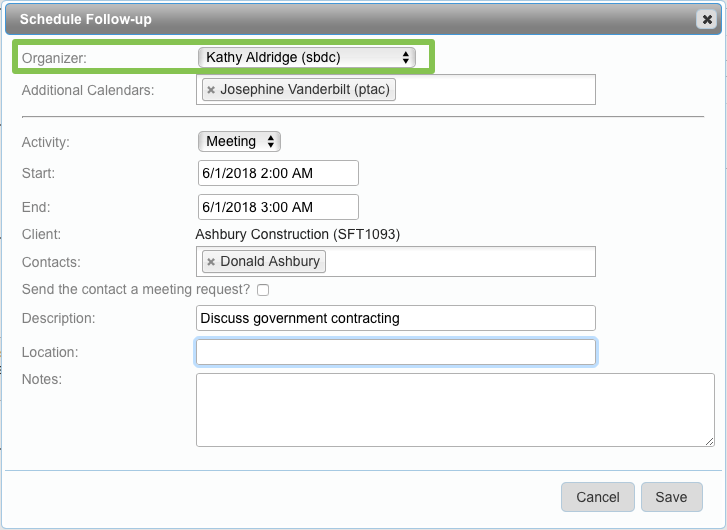
Task: Click the Start date/time field
Action: tap(278, 173)
